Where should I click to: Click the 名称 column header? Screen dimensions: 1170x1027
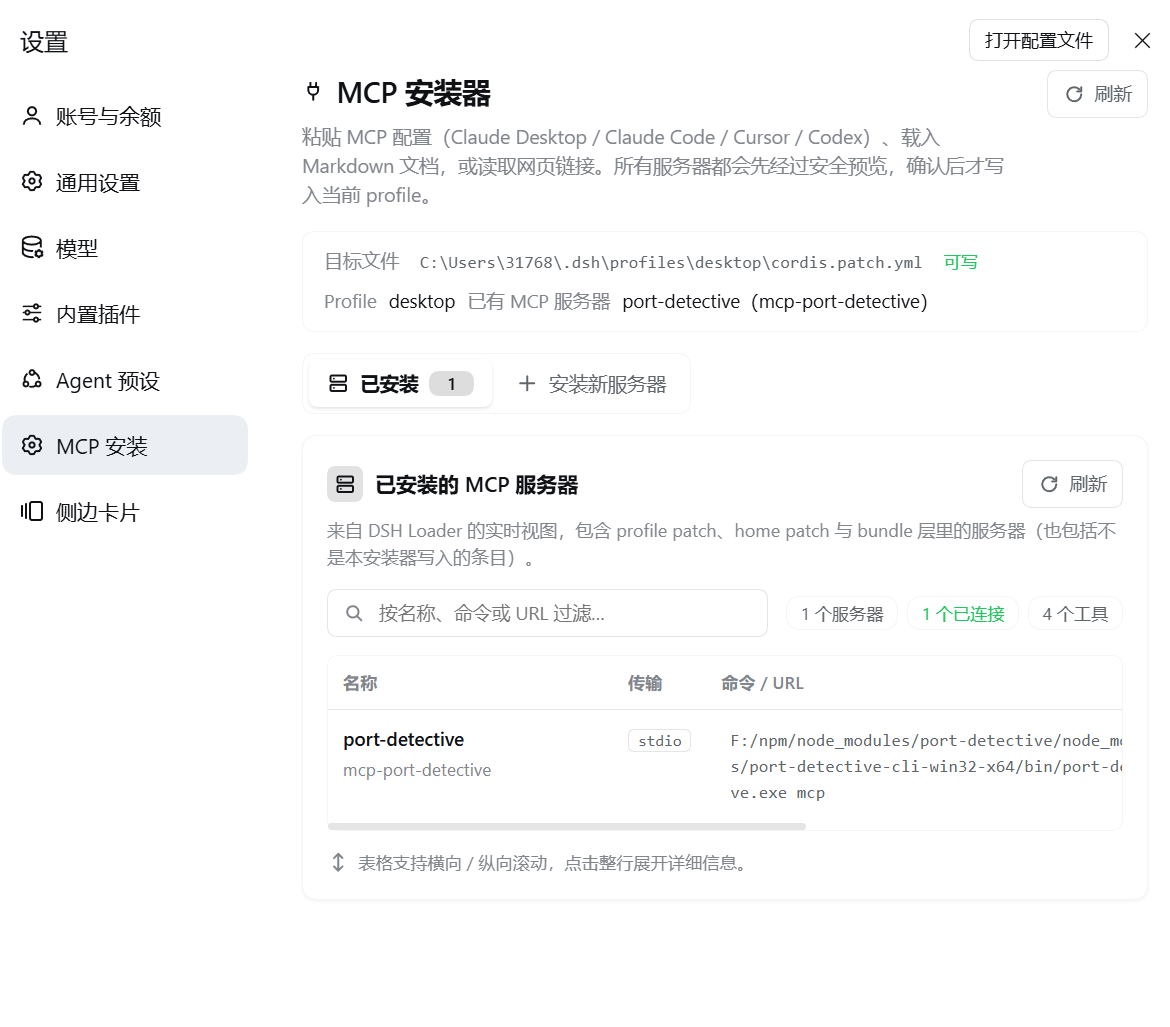point(360,683)
